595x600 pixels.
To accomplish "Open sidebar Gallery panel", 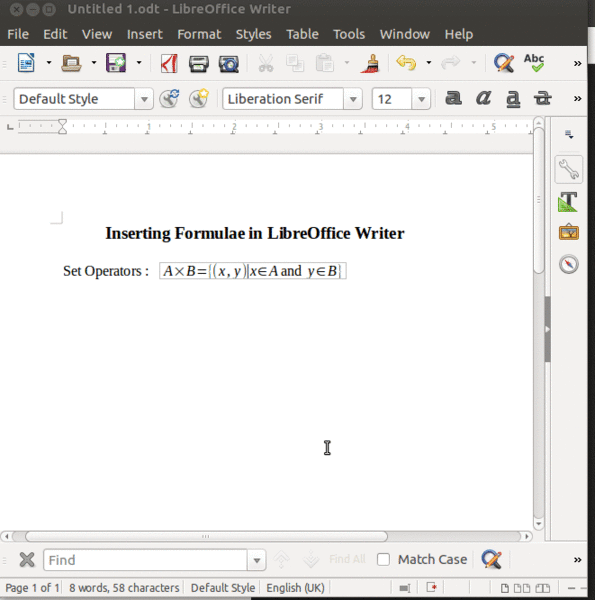I will [x=569, y=232].
